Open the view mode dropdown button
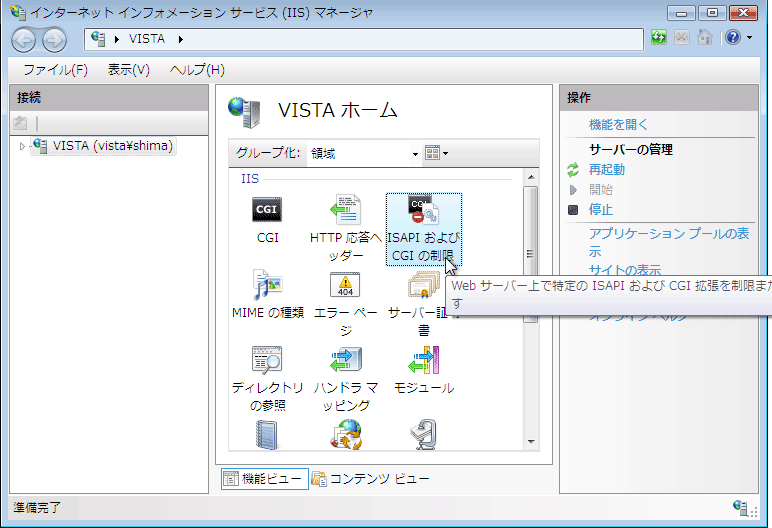This screenshot has height=528, width=772. coord(436,153)
